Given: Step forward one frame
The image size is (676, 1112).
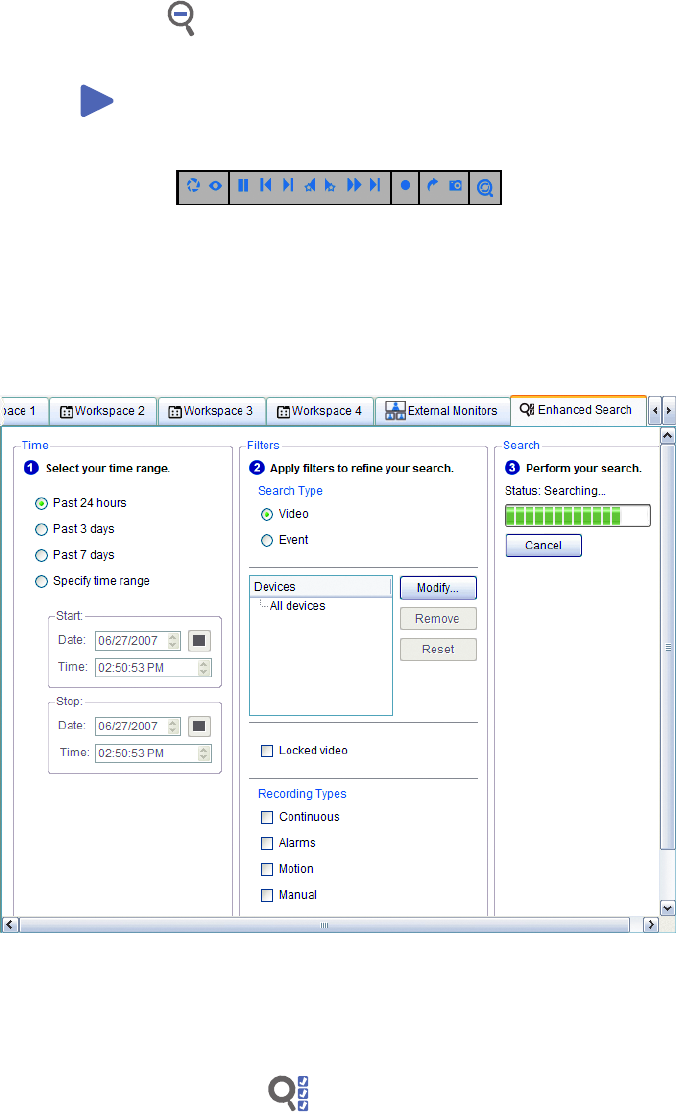Looking at the screenshot, I should point(287,185).
